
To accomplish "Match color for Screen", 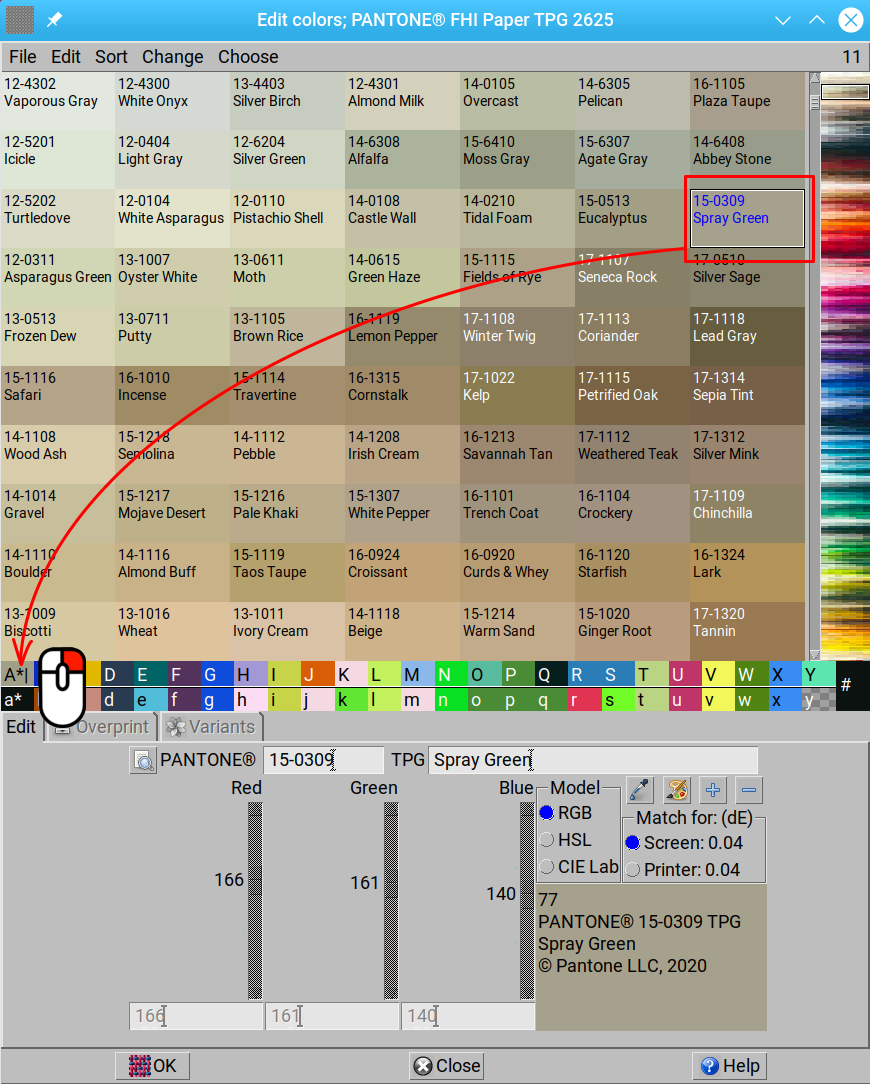I will click(684, 843).
